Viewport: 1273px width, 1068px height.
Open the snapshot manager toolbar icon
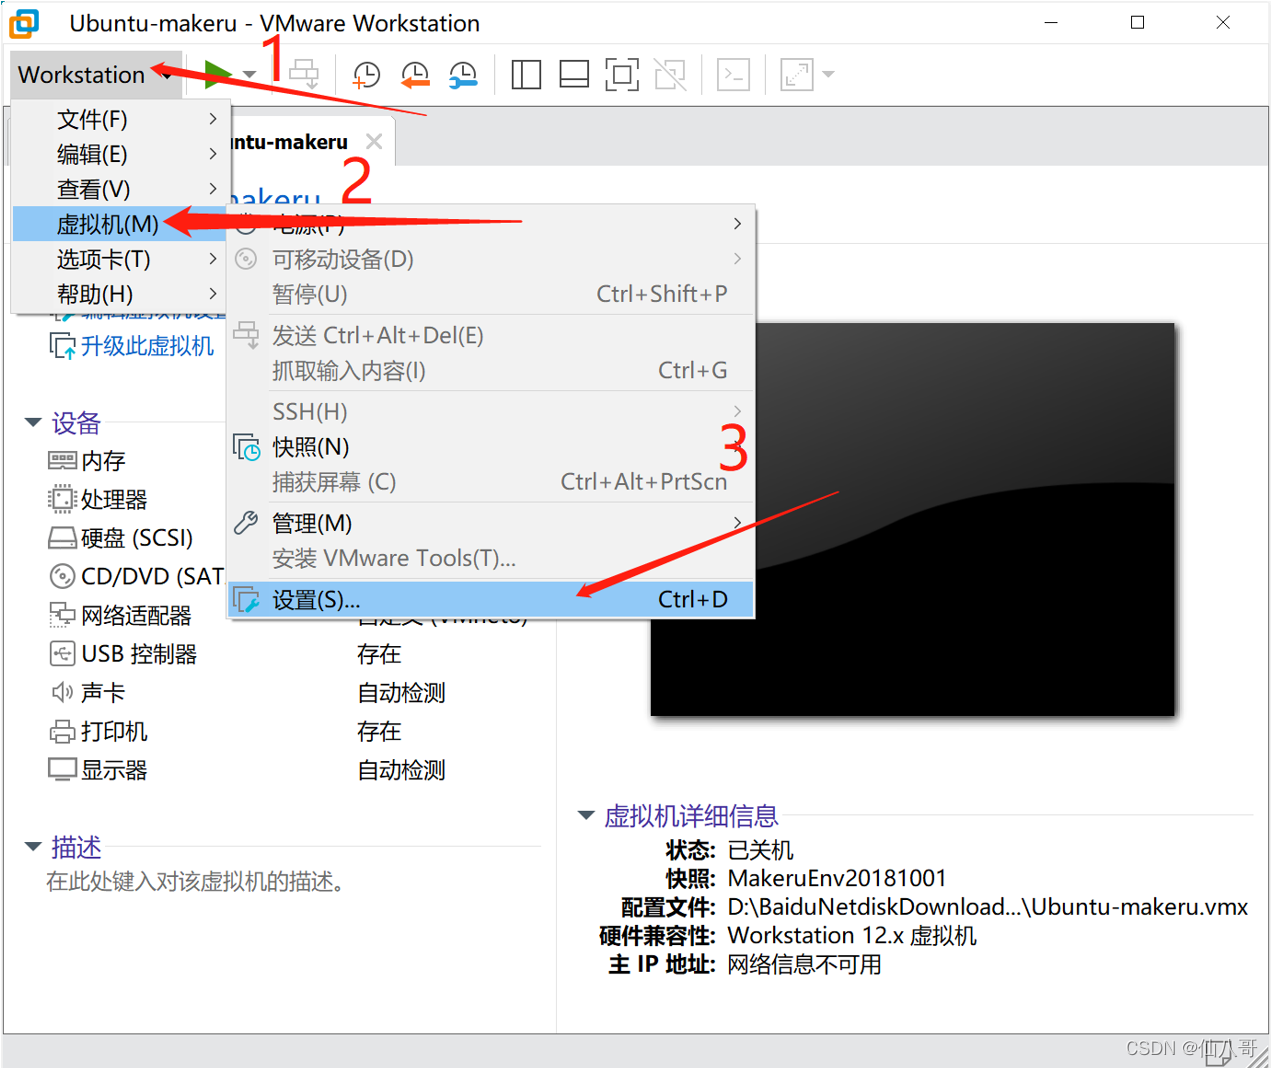[462, 75]
